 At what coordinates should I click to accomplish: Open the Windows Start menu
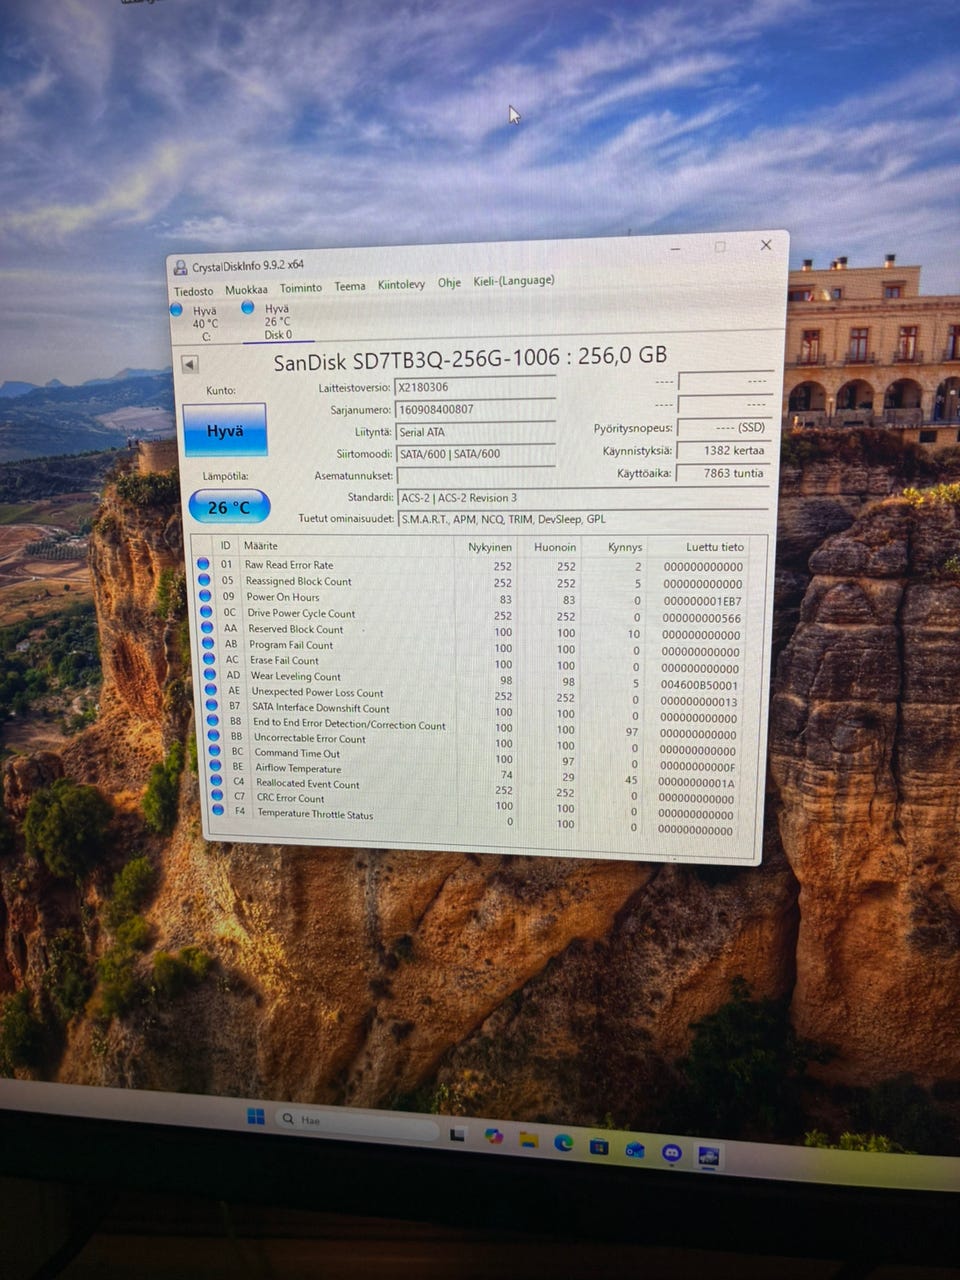(256, 1116)
